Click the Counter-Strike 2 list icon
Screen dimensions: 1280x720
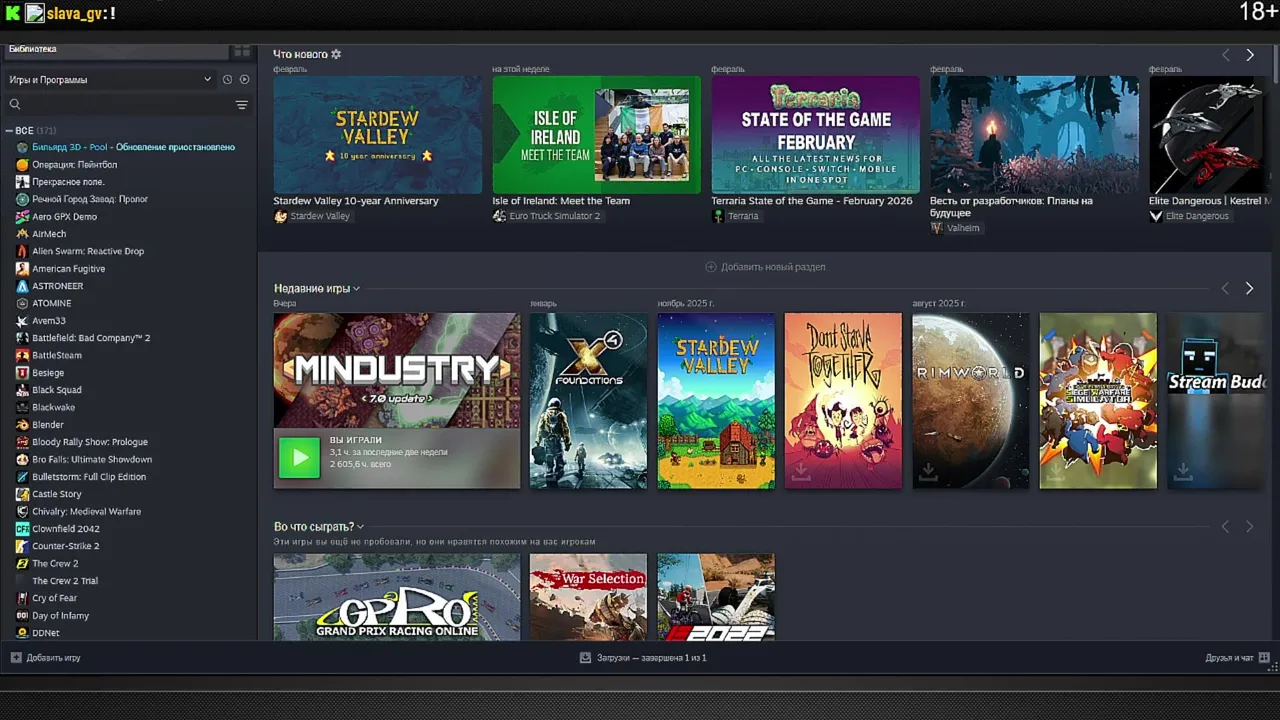(22, 546)
